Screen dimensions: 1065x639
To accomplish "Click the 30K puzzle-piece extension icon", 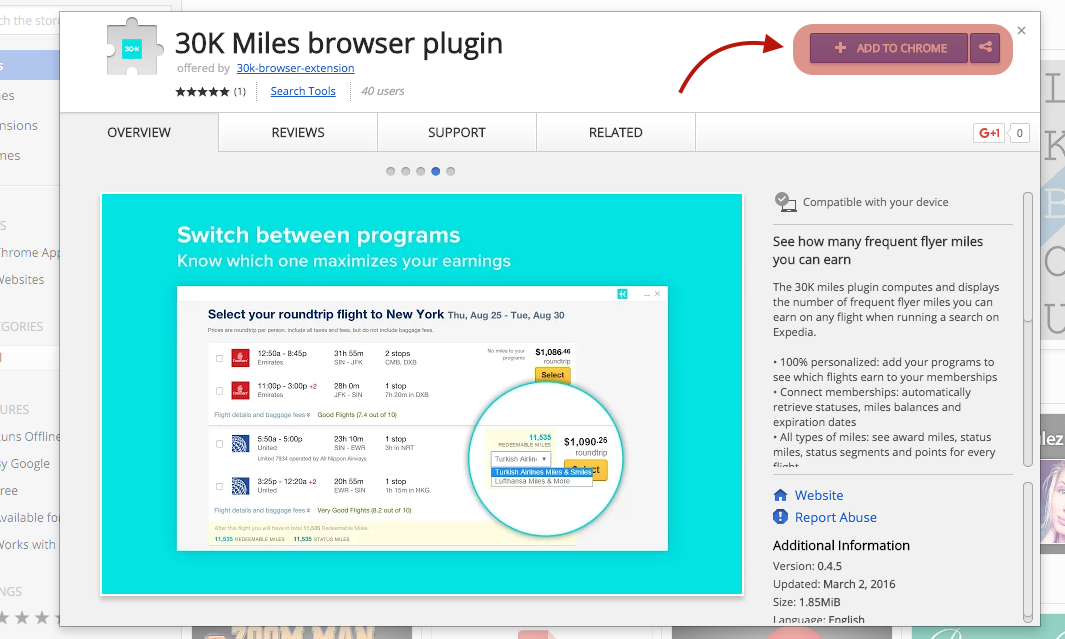I will pyautogui.click(x=134, y=46).
